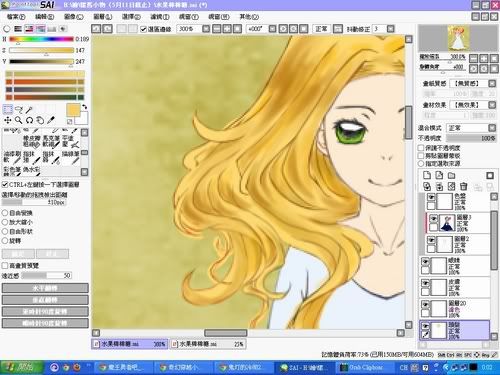Select the rectangular selection tool

[x=7, y=109]
